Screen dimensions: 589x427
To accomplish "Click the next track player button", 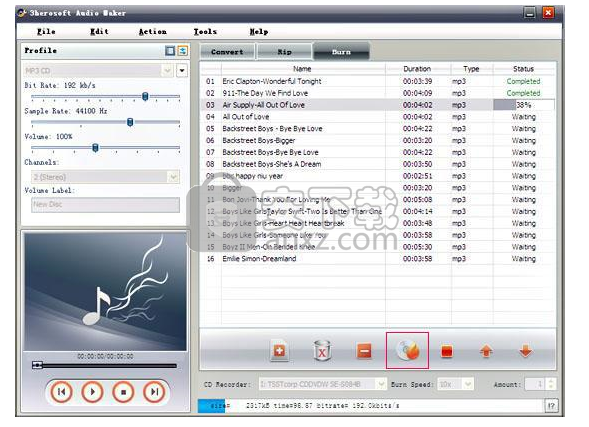I will coord(154,392).
